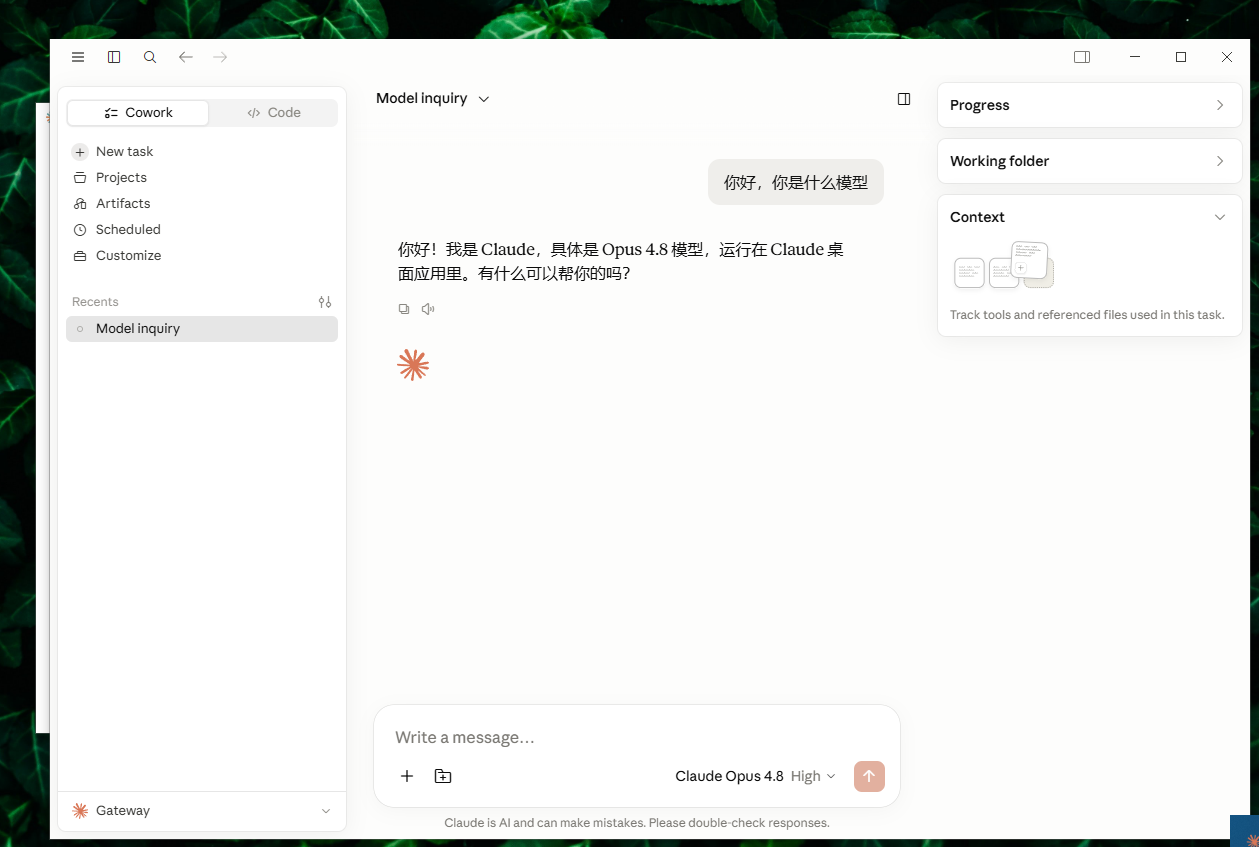Open Artifacts in the sidebar
Screen dimensions: 1259x847
(x=202, y=204)
